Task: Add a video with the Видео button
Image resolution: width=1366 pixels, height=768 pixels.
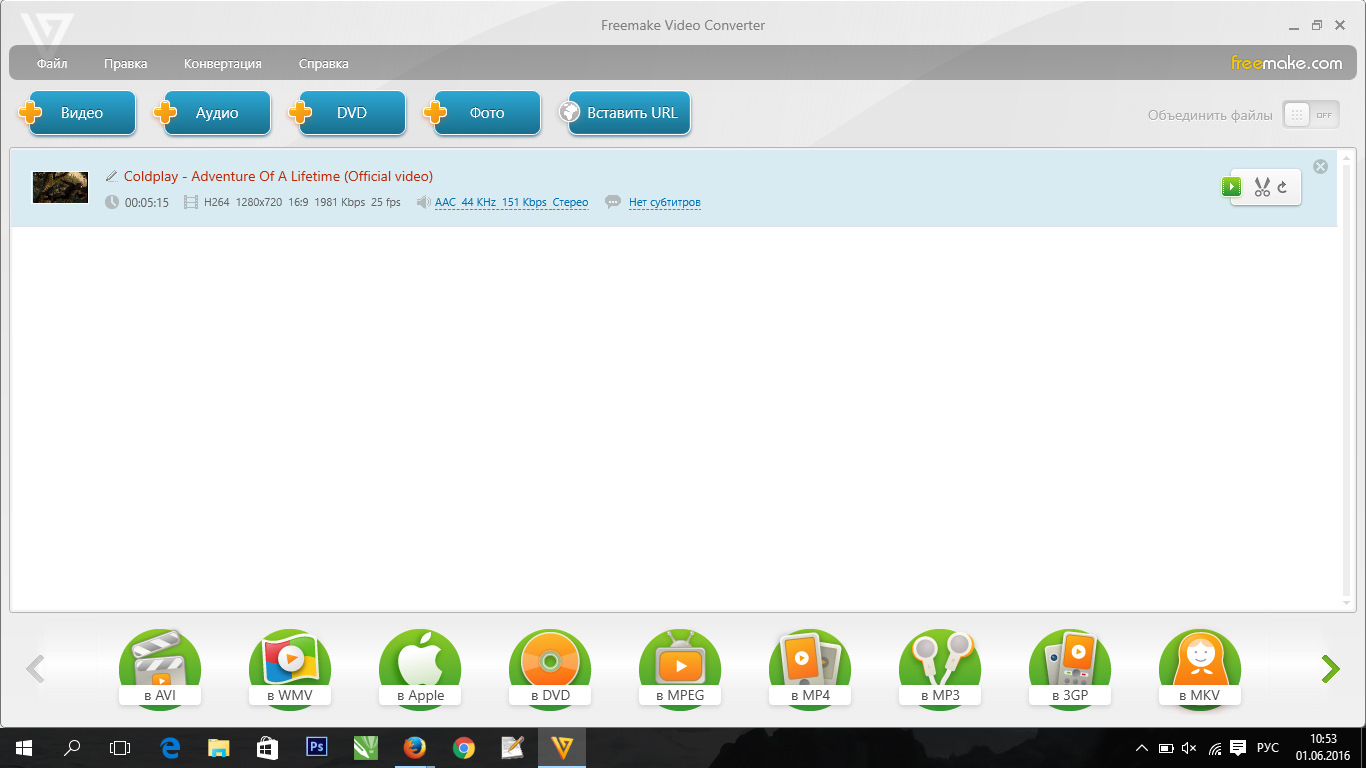Action: (78, 113)
